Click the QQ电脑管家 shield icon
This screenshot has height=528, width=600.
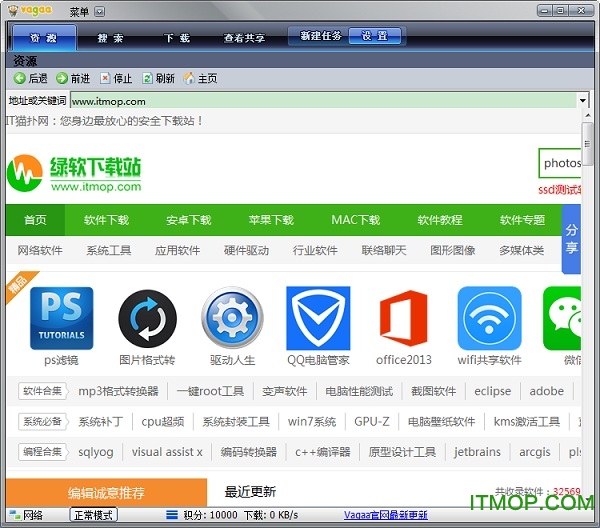(318, 318)
